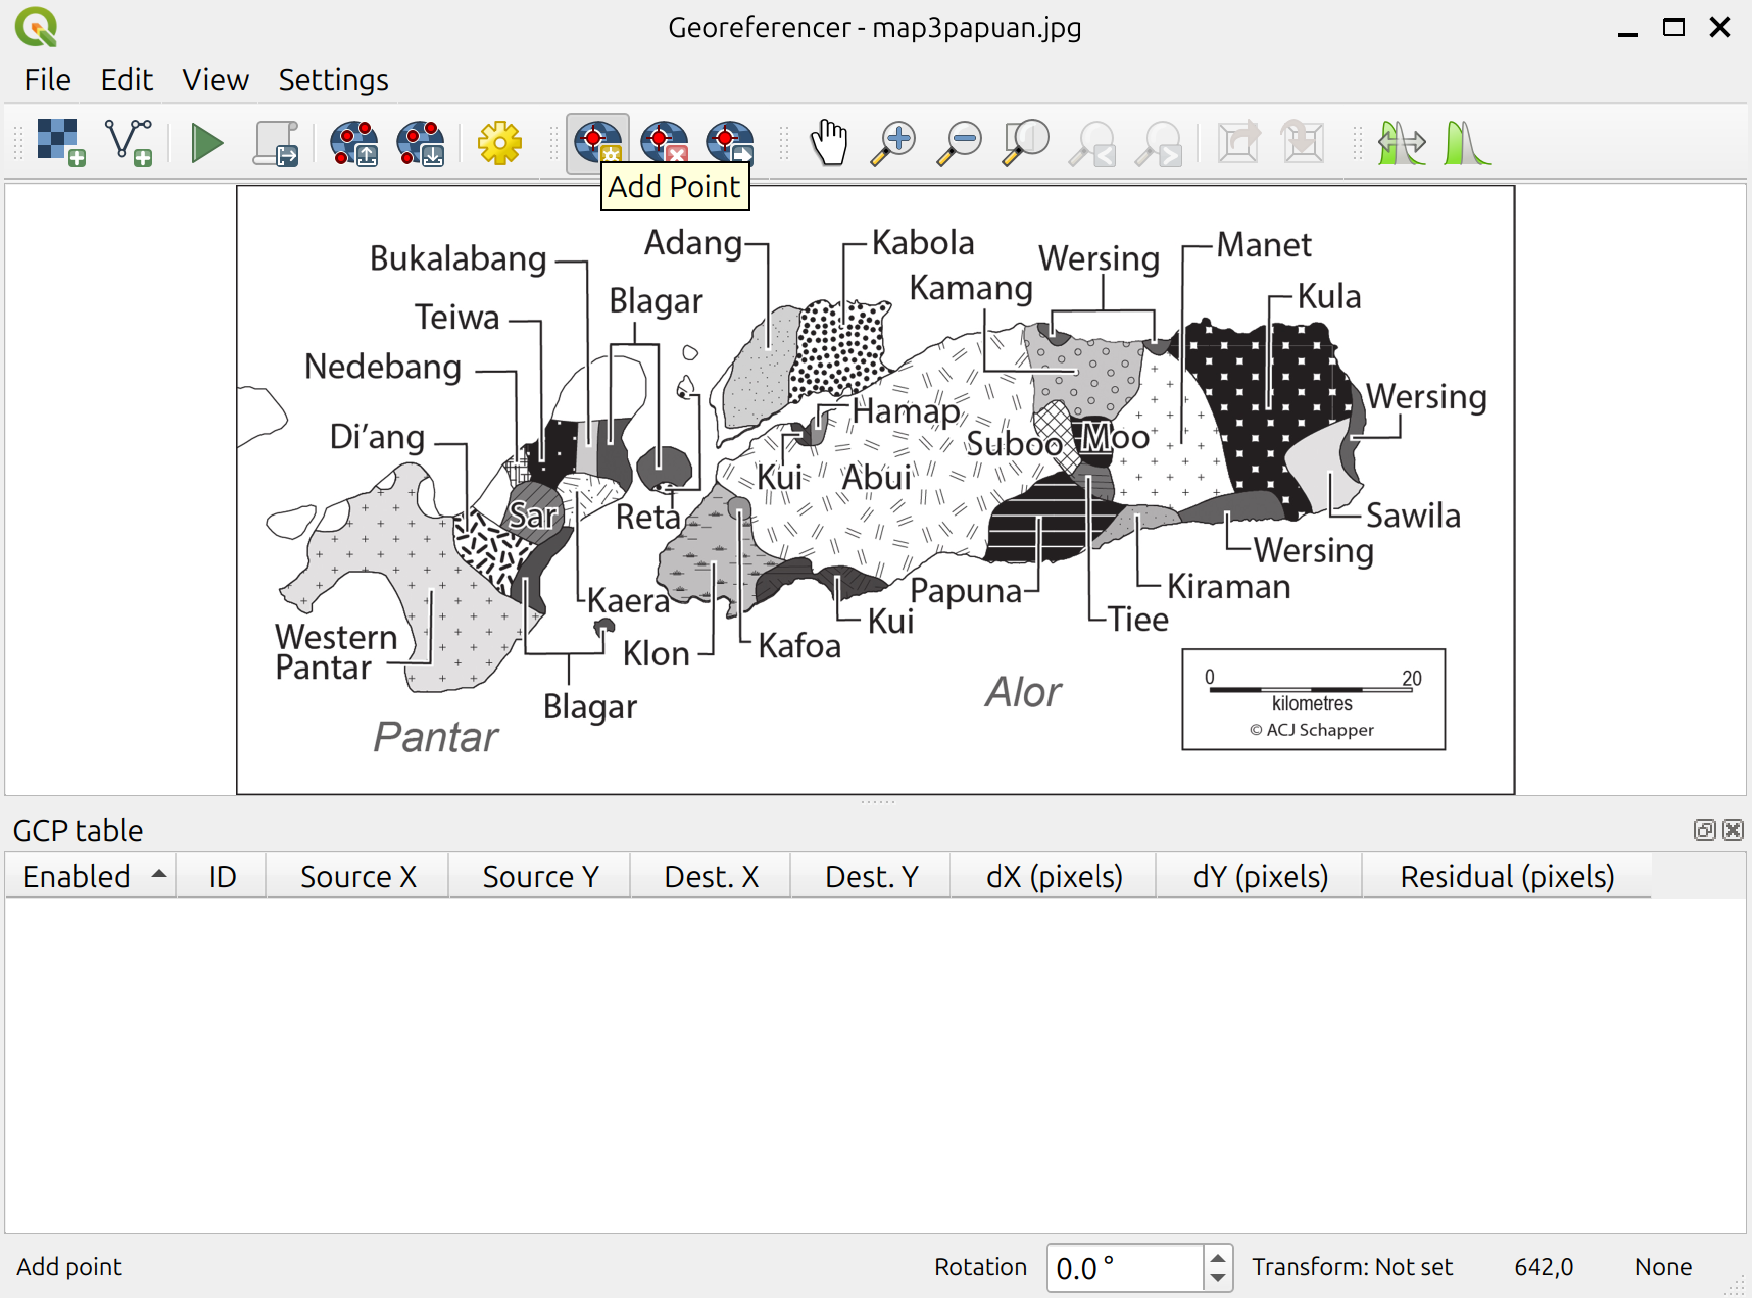Sort table by Enabled column header
The image size is (1752, 1298).
[91, 876]
